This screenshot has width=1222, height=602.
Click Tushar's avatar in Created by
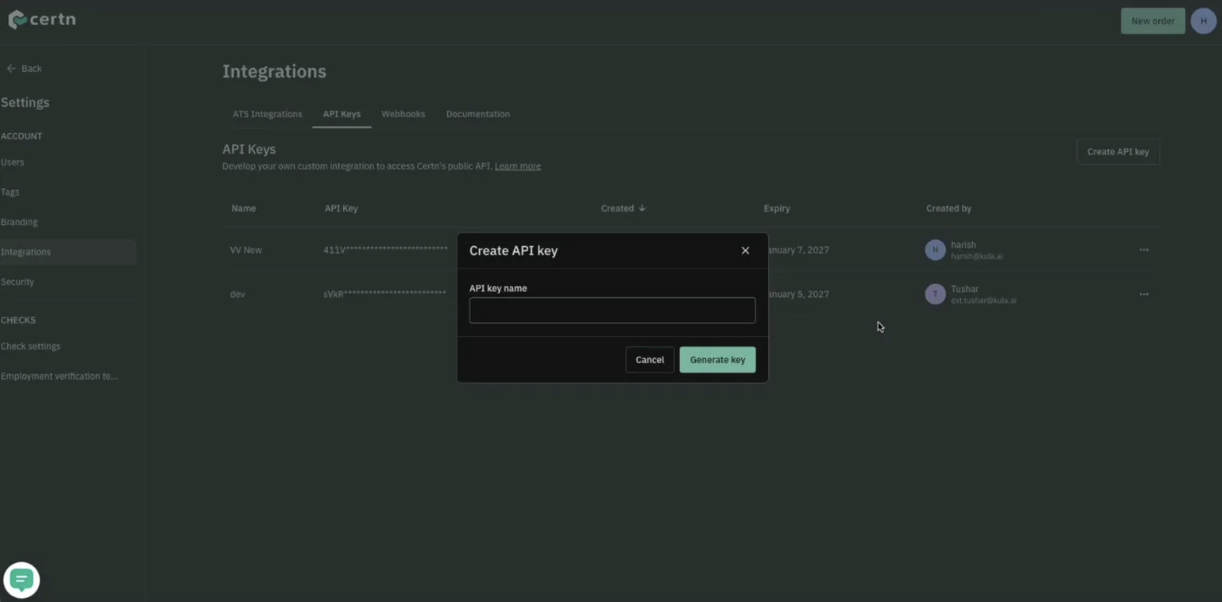coord(935,294)
